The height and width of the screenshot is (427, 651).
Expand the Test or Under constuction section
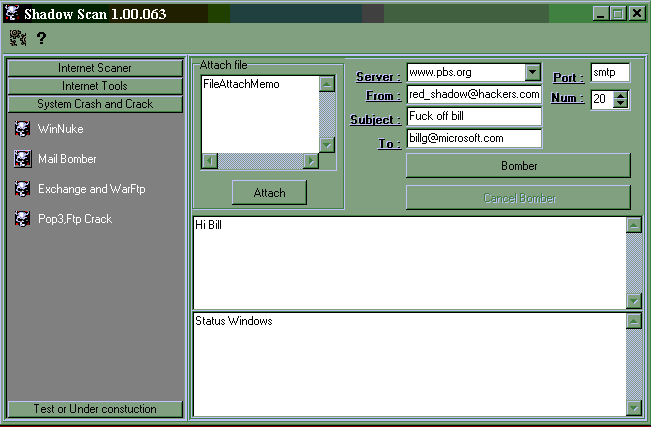pos(95,409)
